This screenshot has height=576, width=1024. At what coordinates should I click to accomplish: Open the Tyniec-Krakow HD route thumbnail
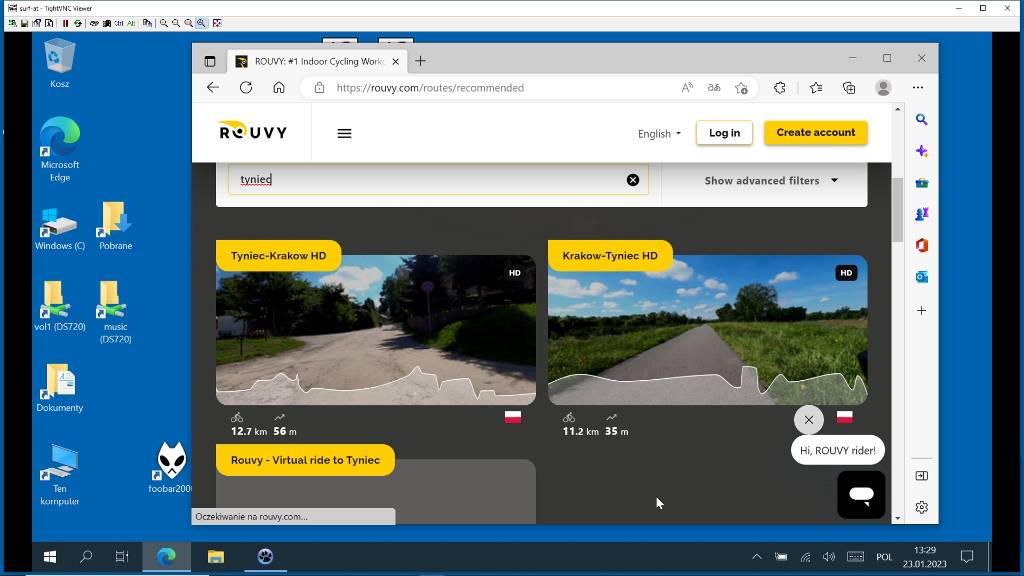click(376, 330)
